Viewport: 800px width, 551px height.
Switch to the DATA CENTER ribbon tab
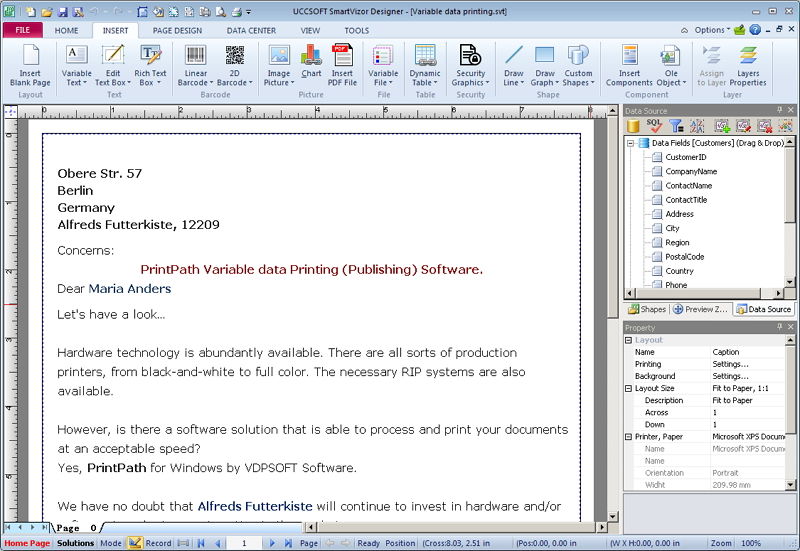point(251,31)
